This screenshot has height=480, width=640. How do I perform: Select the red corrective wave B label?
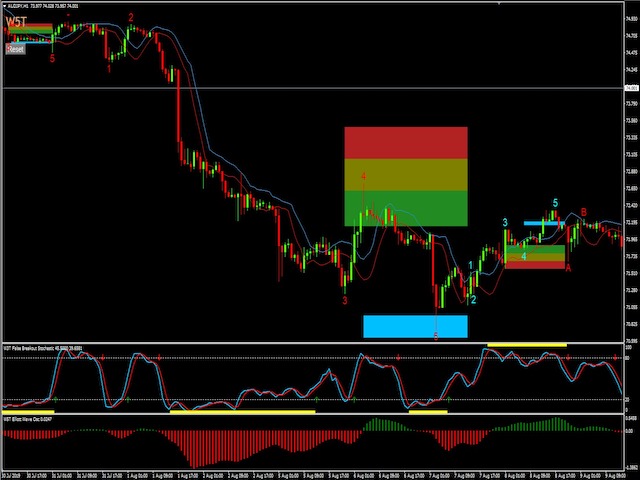click(x=584, y=212)
